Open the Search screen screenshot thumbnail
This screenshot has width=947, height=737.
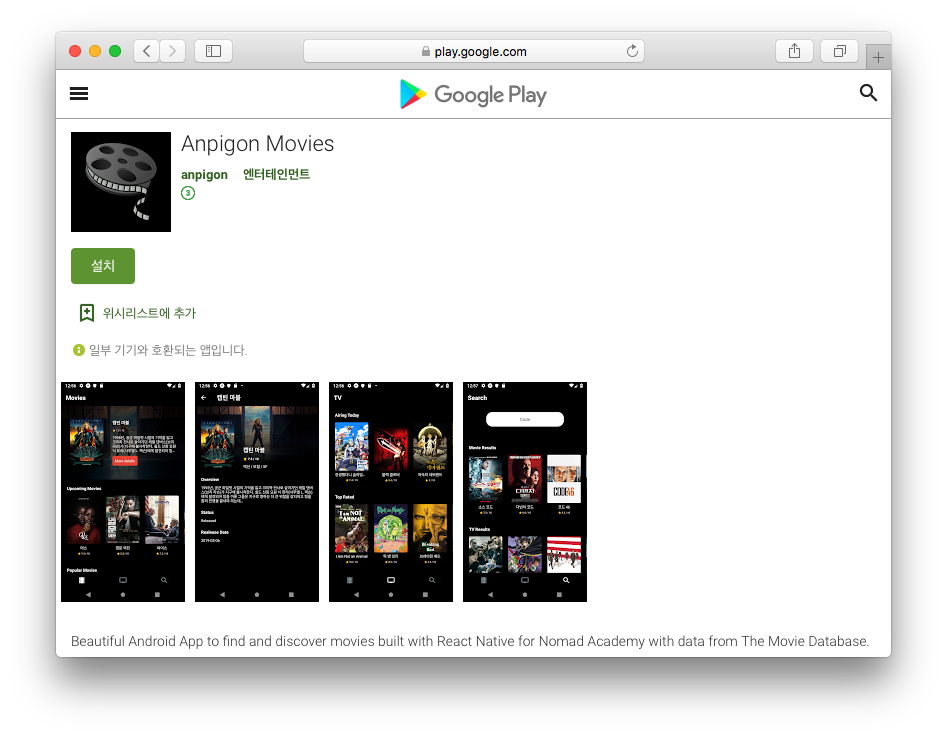coord(525,492)
